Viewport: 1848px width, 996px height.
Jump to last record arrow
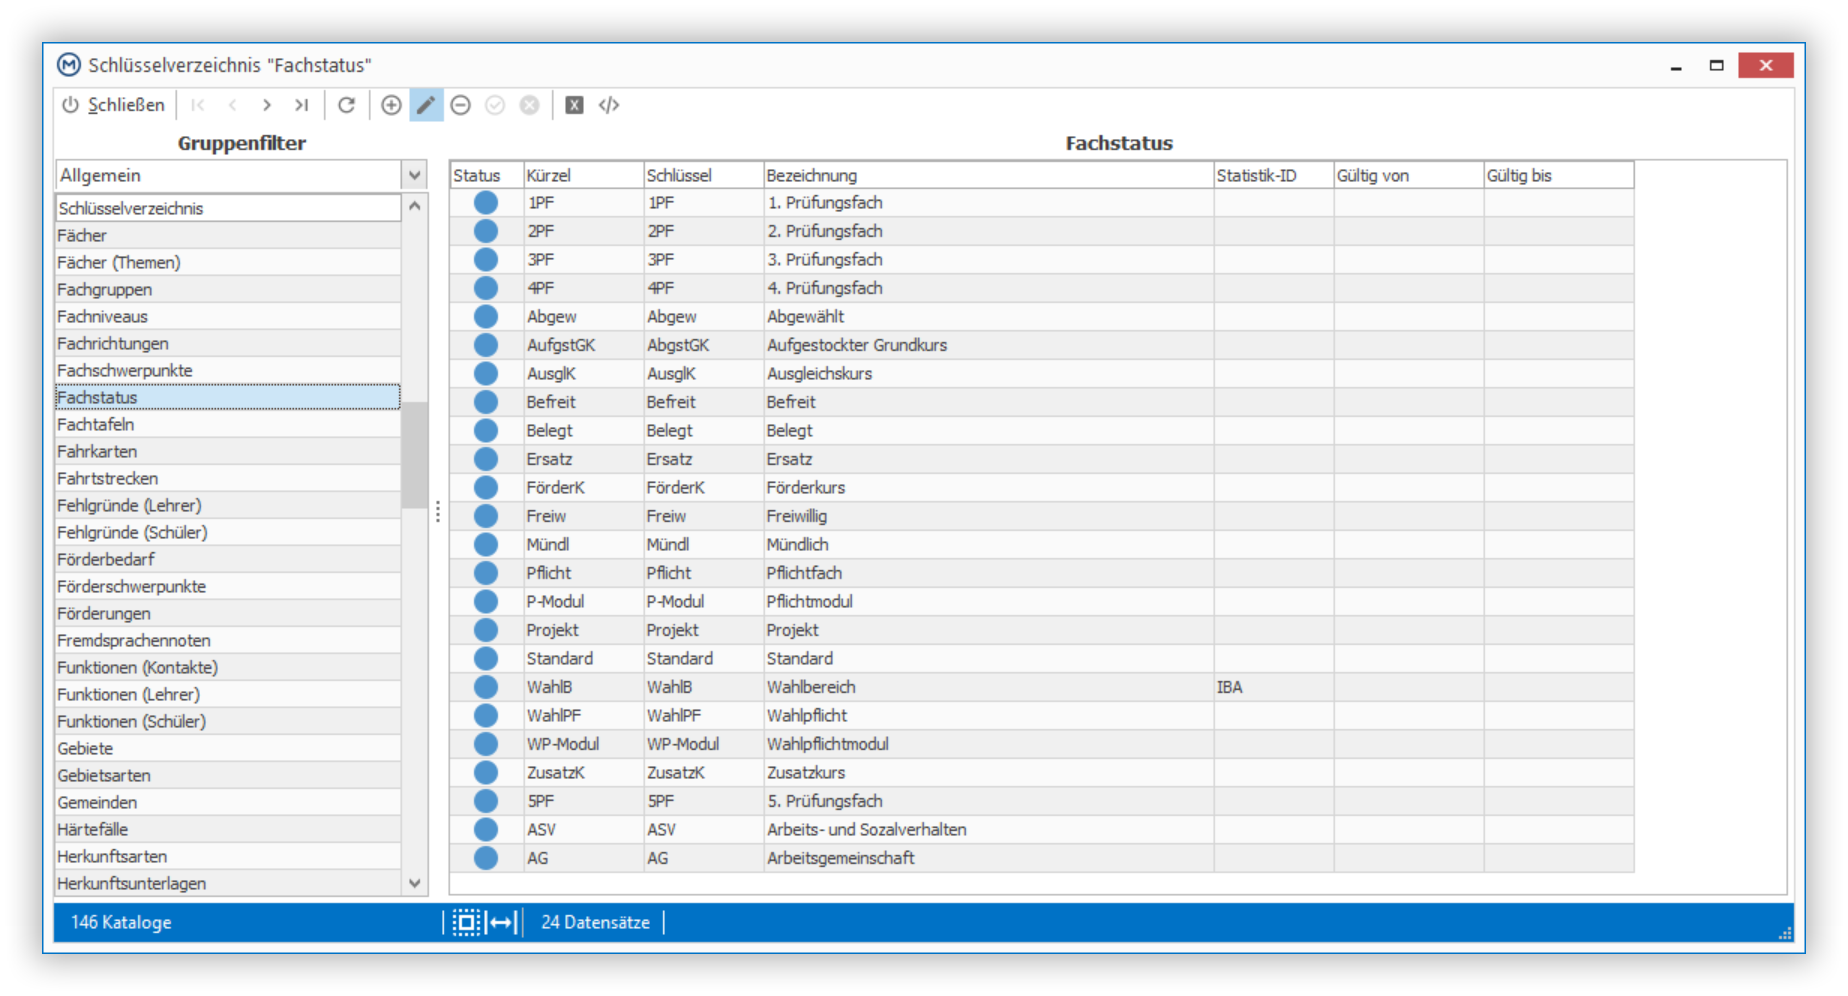tap(301, 105)
